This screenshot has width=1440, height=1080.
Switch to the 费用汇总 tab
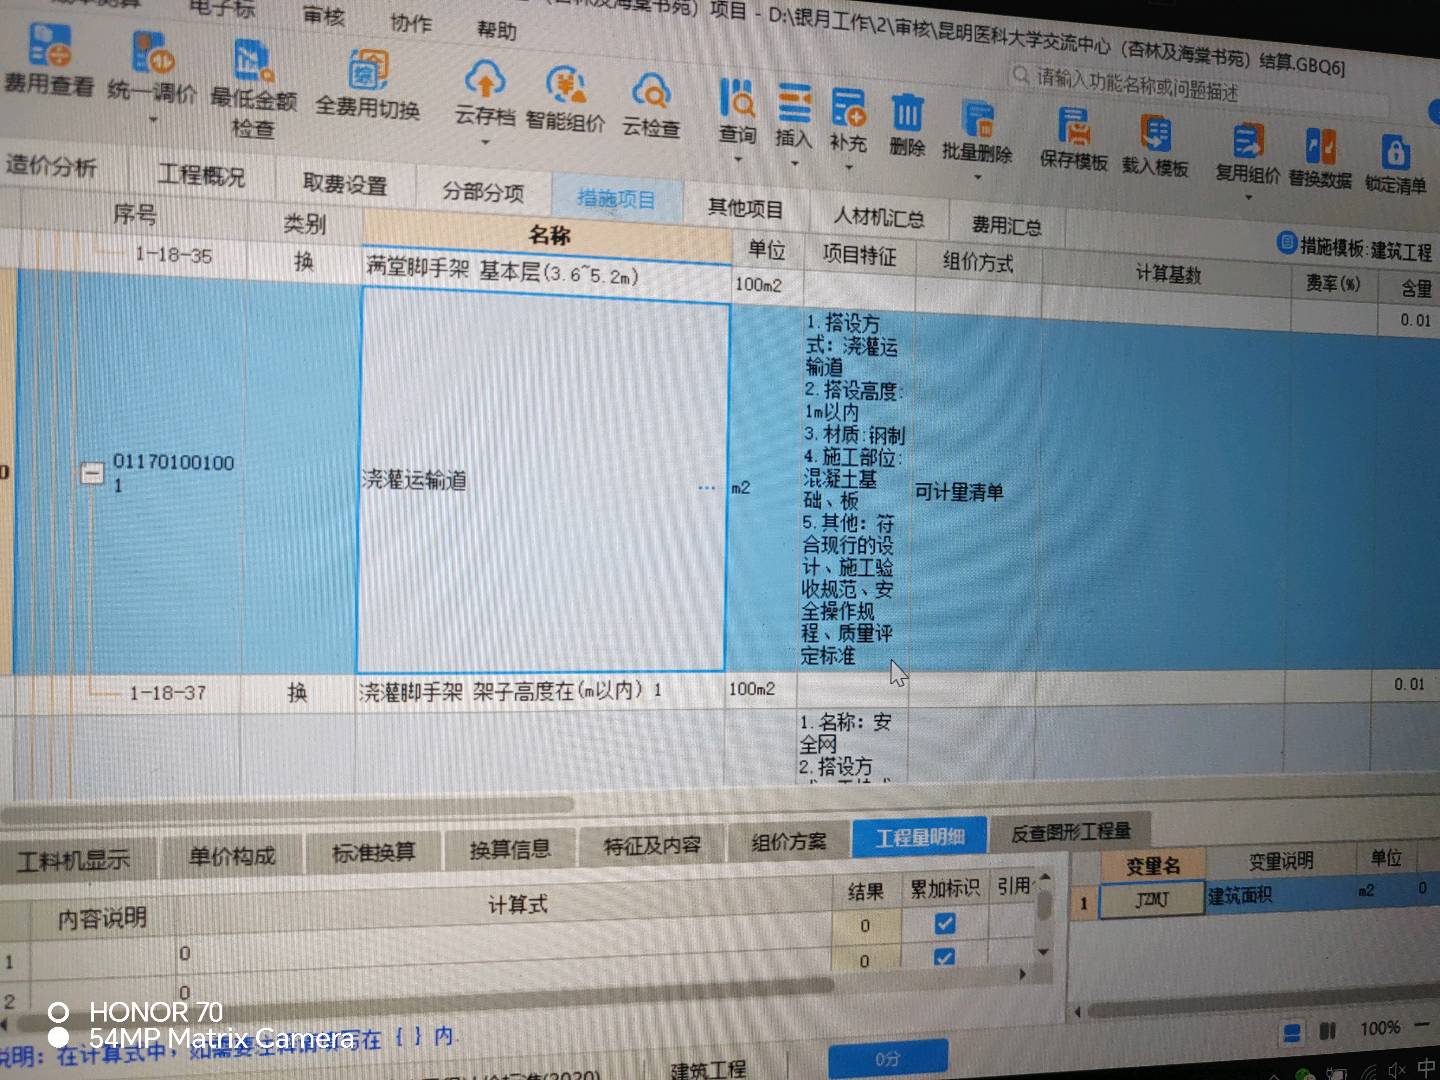coord(1006,226)
